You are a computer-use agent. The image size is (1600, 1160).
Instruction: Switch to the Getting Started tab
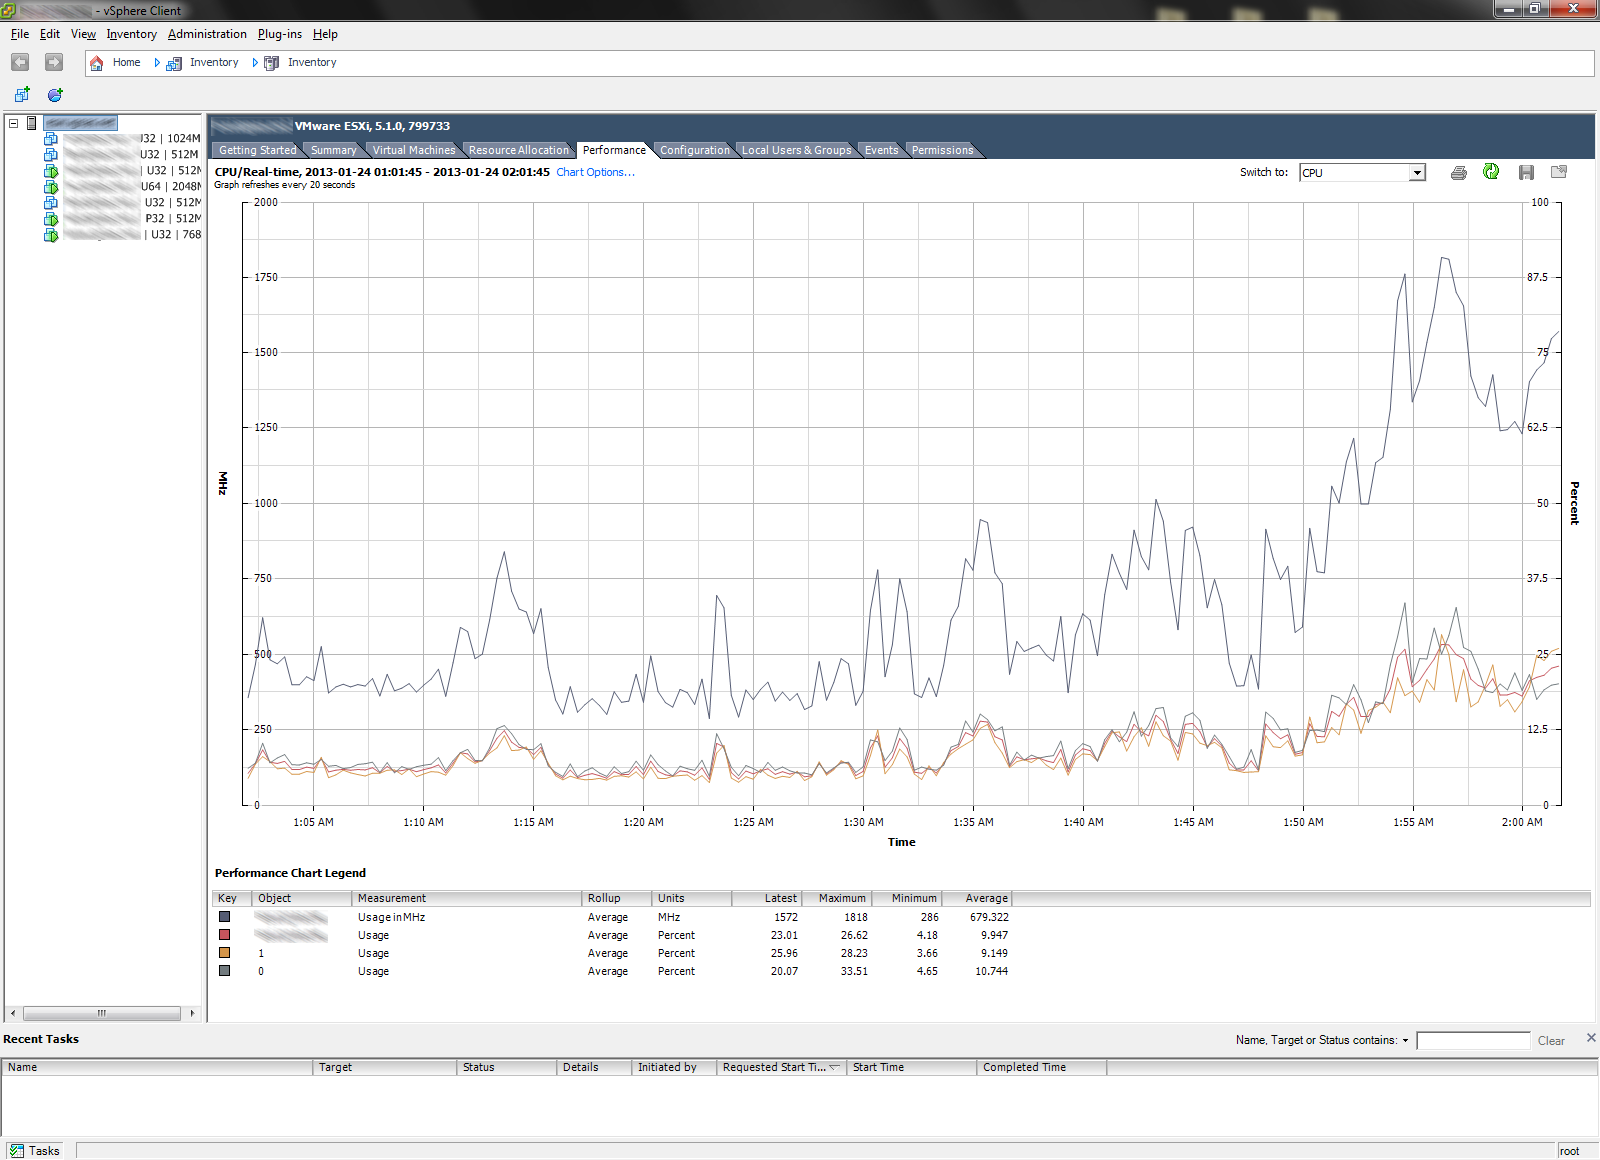(x=257, y=150)
